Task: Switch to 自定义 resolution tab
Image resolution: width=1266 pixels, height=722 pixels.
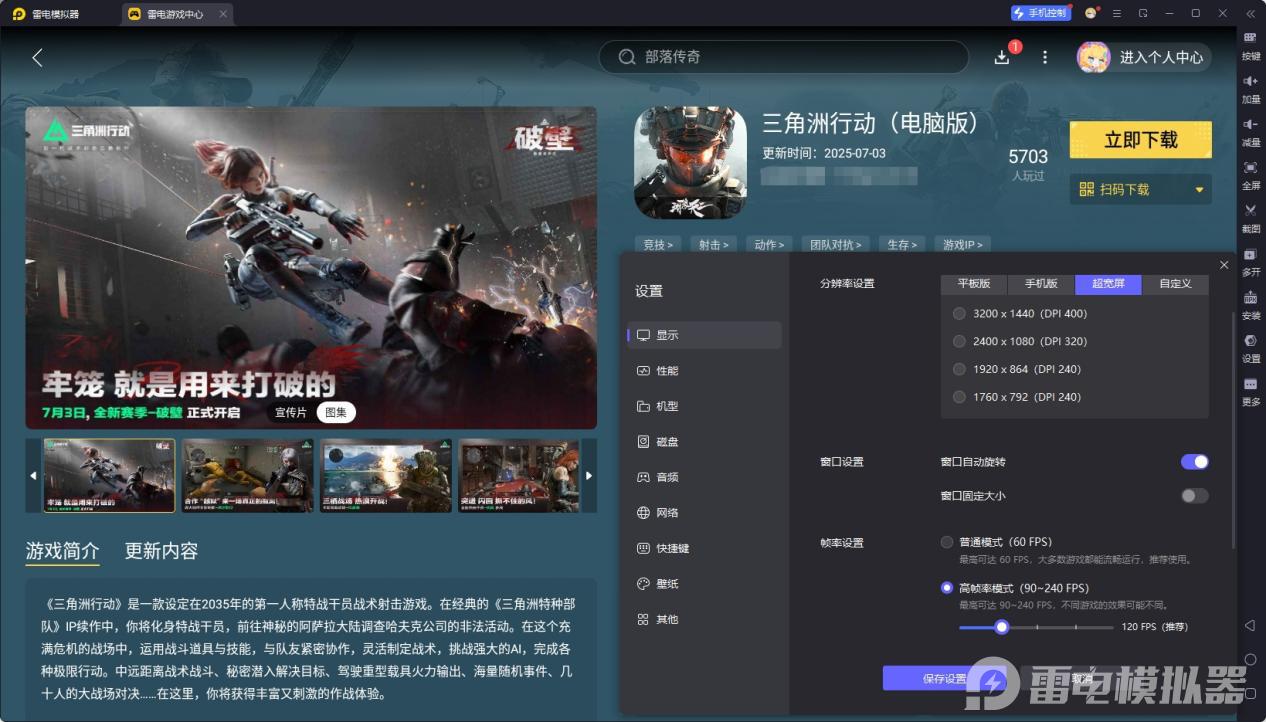Action: click(x=1175, y=284)
